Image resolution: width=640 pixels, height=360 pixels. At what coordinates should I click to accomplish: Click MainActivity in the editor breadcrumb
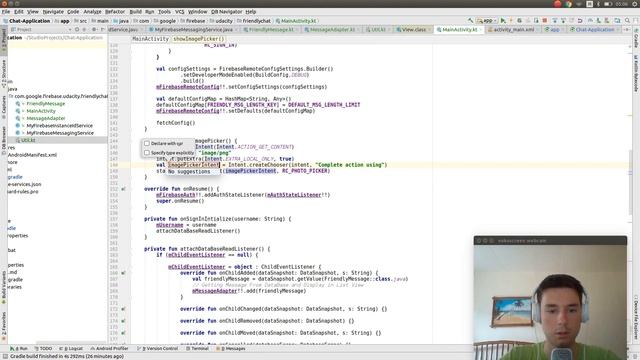coord(150,39)
